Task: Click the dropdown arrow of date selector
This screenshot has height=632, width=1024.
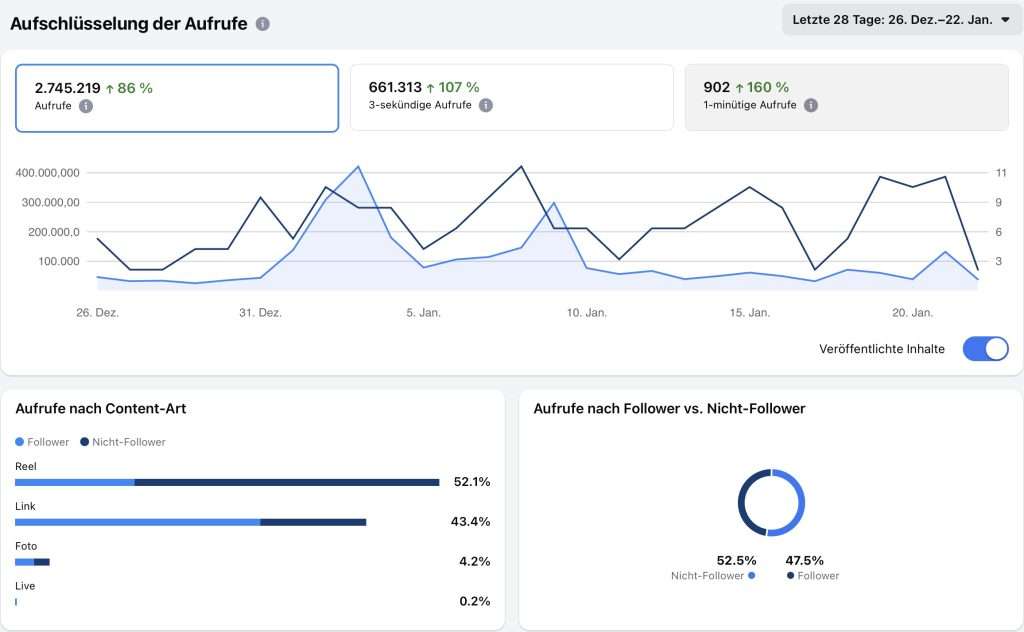Action: (x=1005, y=19)
